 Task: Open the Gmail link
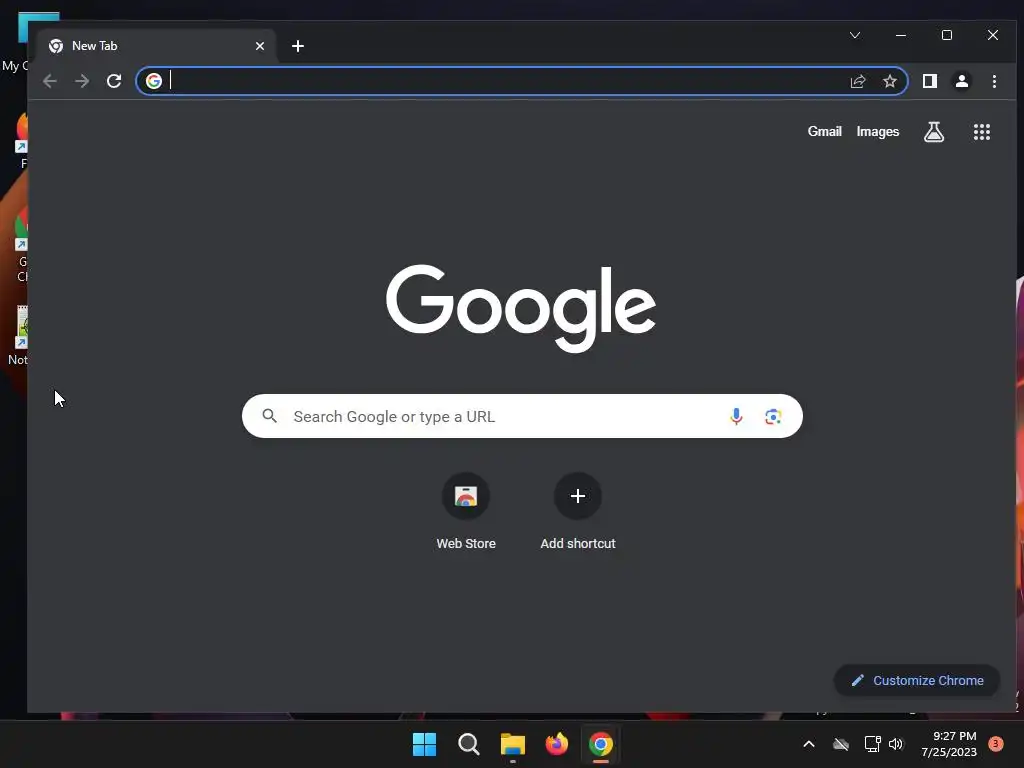[824, 132]
